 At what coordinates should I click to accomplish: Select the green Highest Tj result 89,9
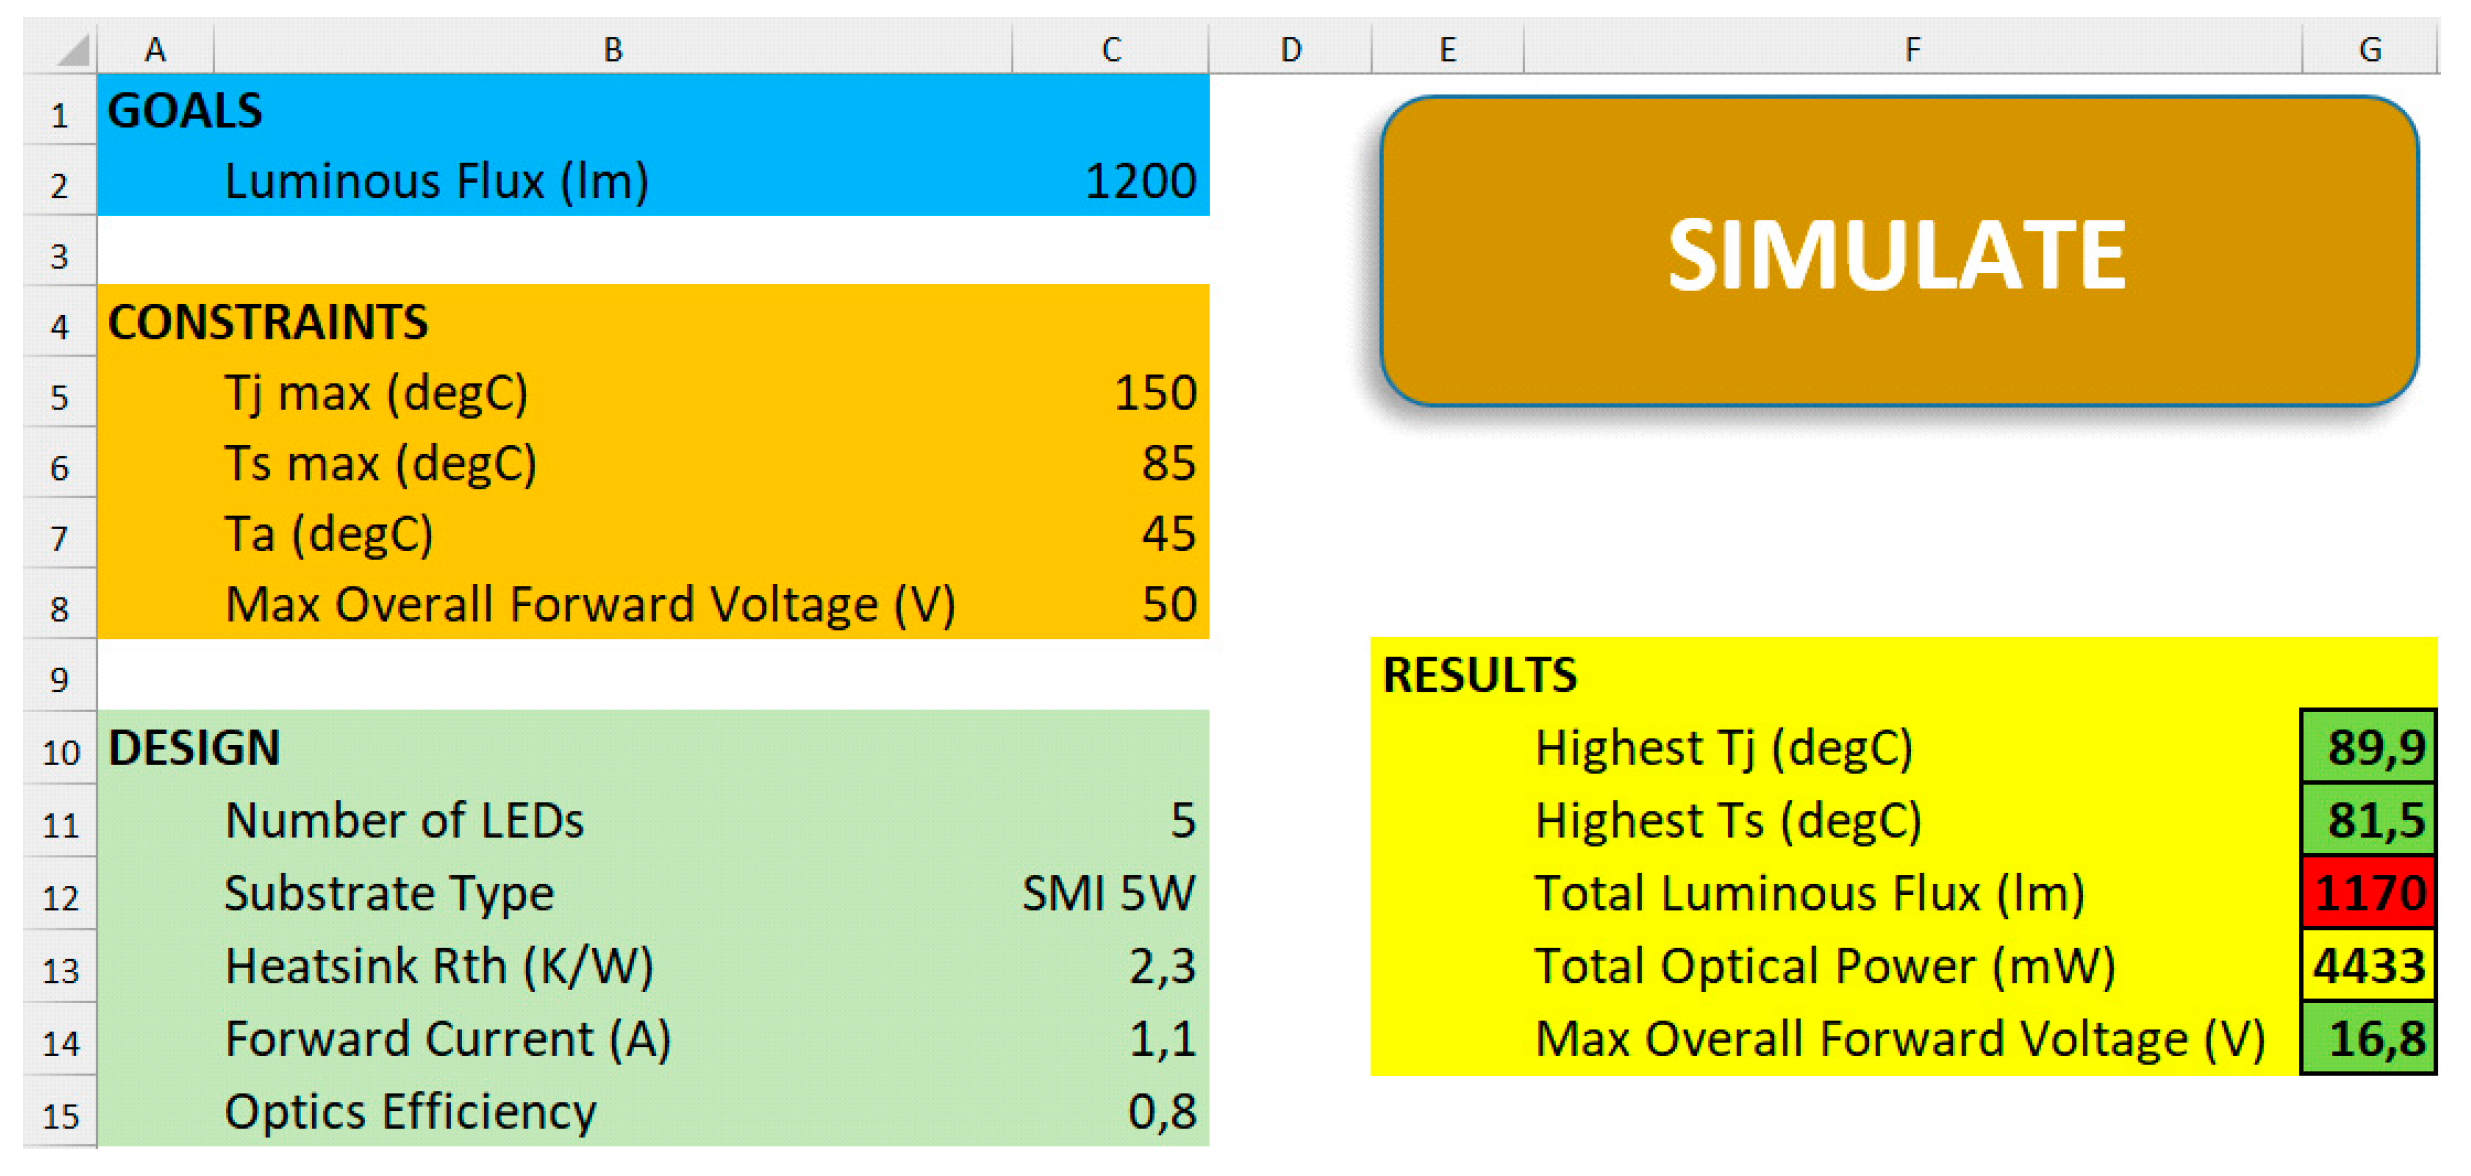coord(2367,748)
